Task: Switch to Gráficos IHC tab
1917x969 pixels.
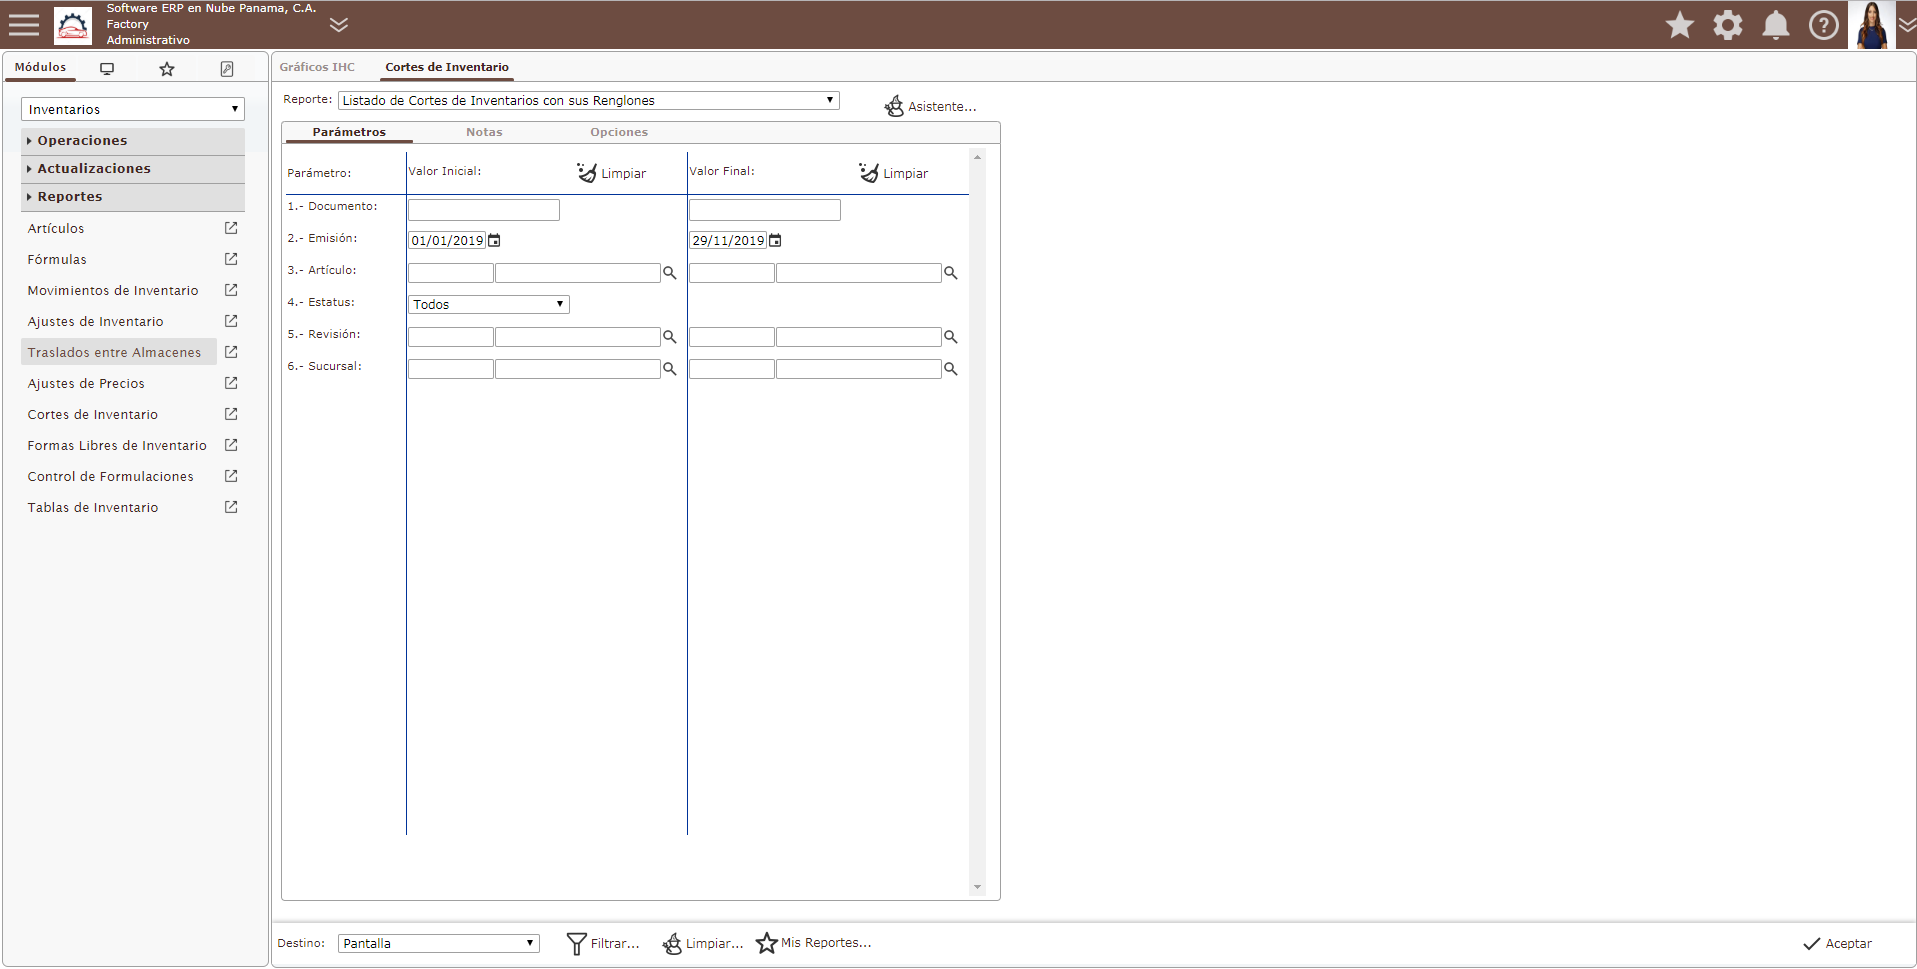Action: [317, 67]
